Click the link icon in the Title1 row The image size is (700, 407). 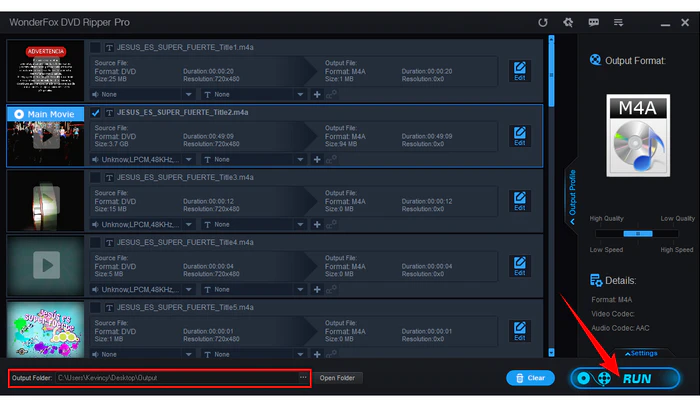click(331, 94)
